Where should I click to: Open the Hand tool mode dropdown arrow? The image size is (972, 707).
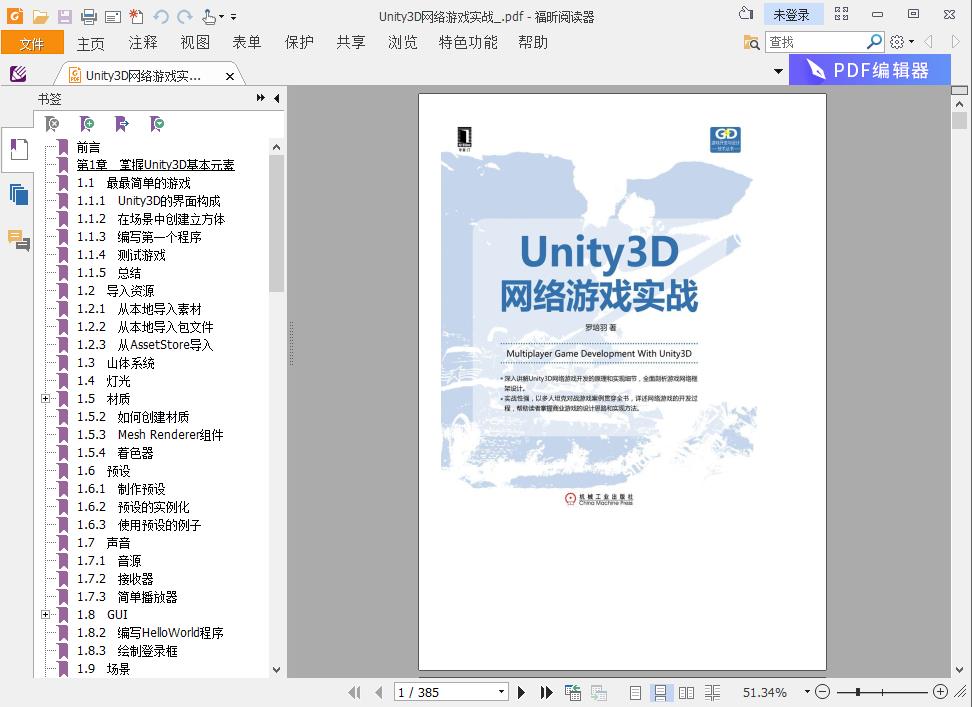click(221, 17)
